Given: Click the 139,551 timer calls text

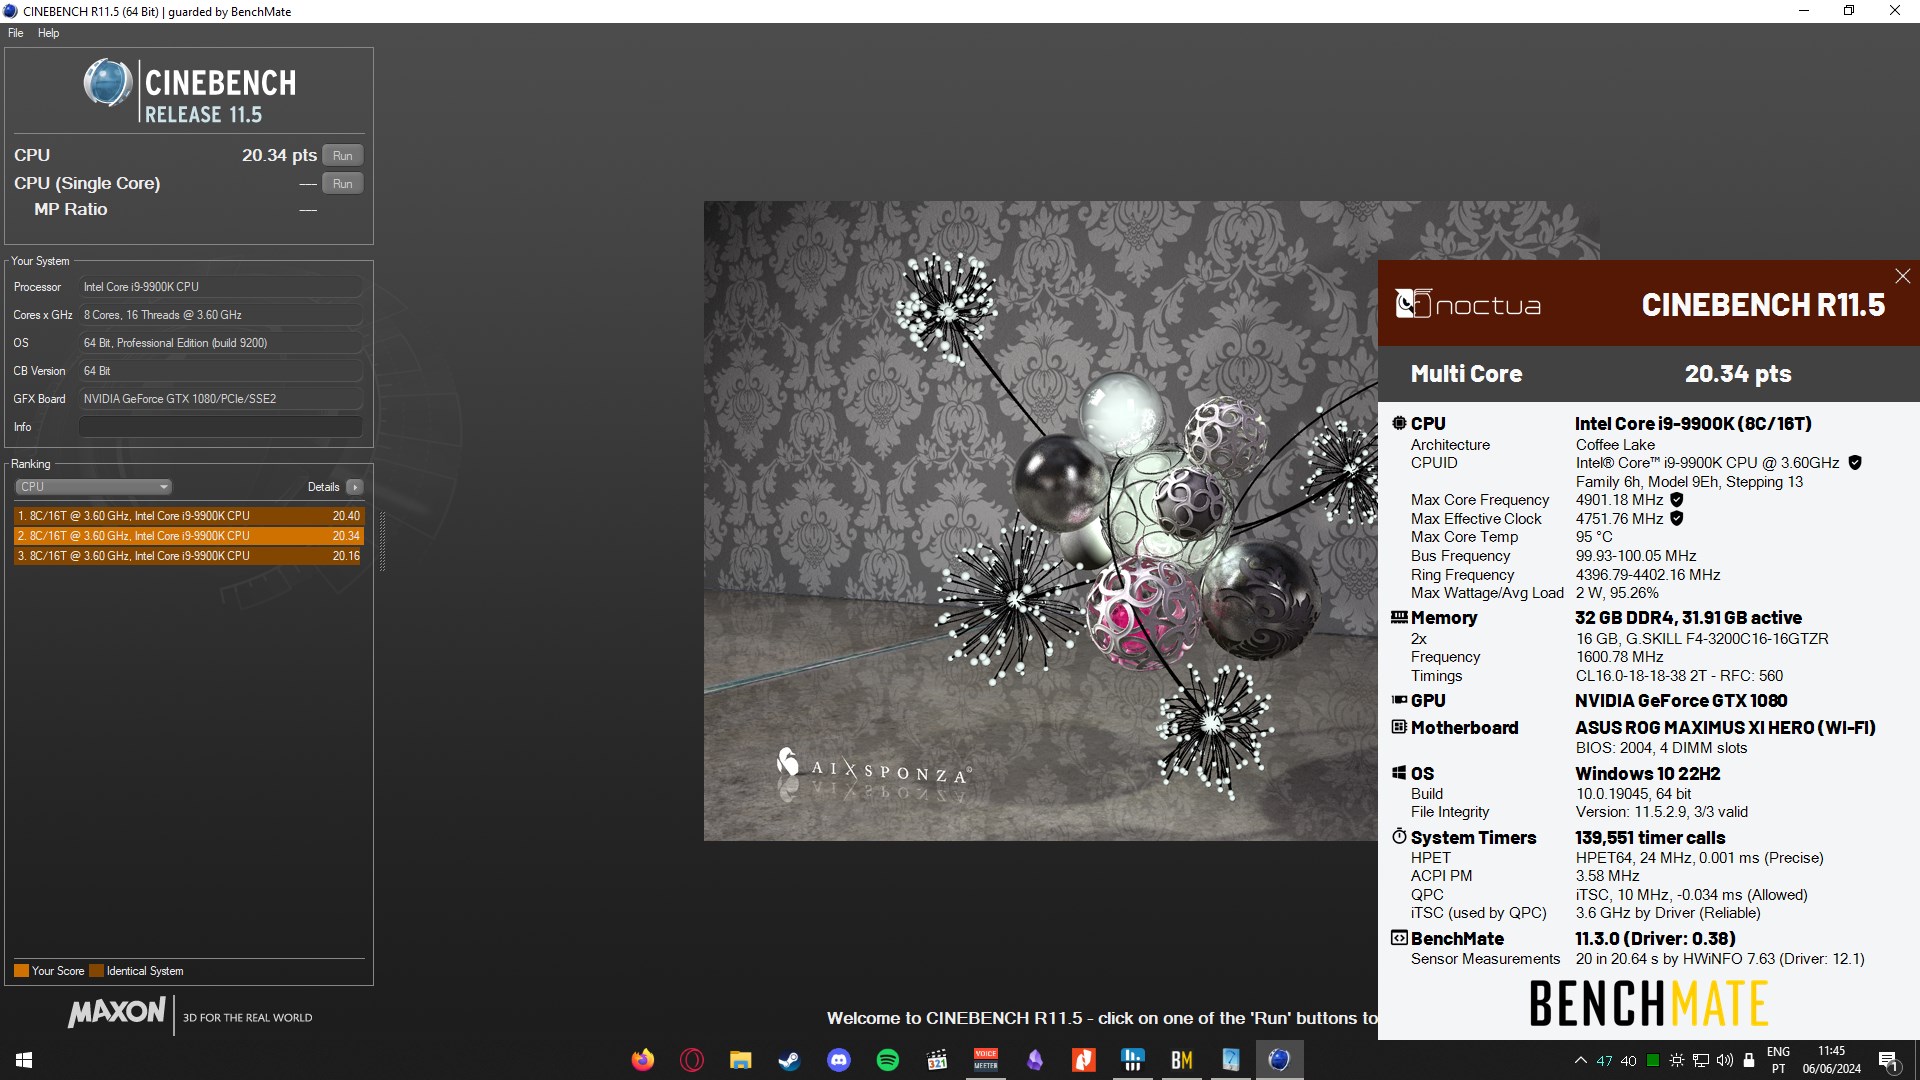Looking at the screenshot, I should coord(1650,837).
